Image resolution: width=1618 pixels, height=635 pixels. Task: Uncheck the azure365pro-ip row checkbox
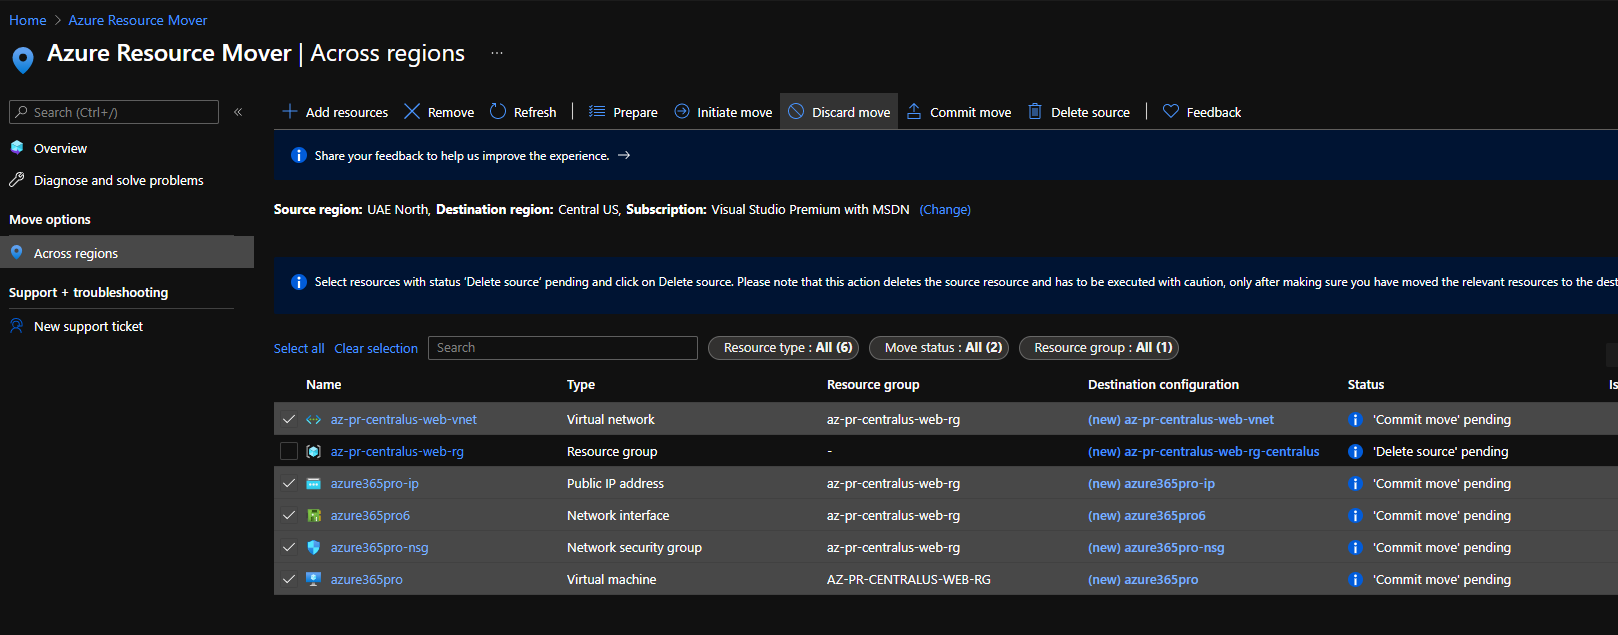[x=289, y=484]
